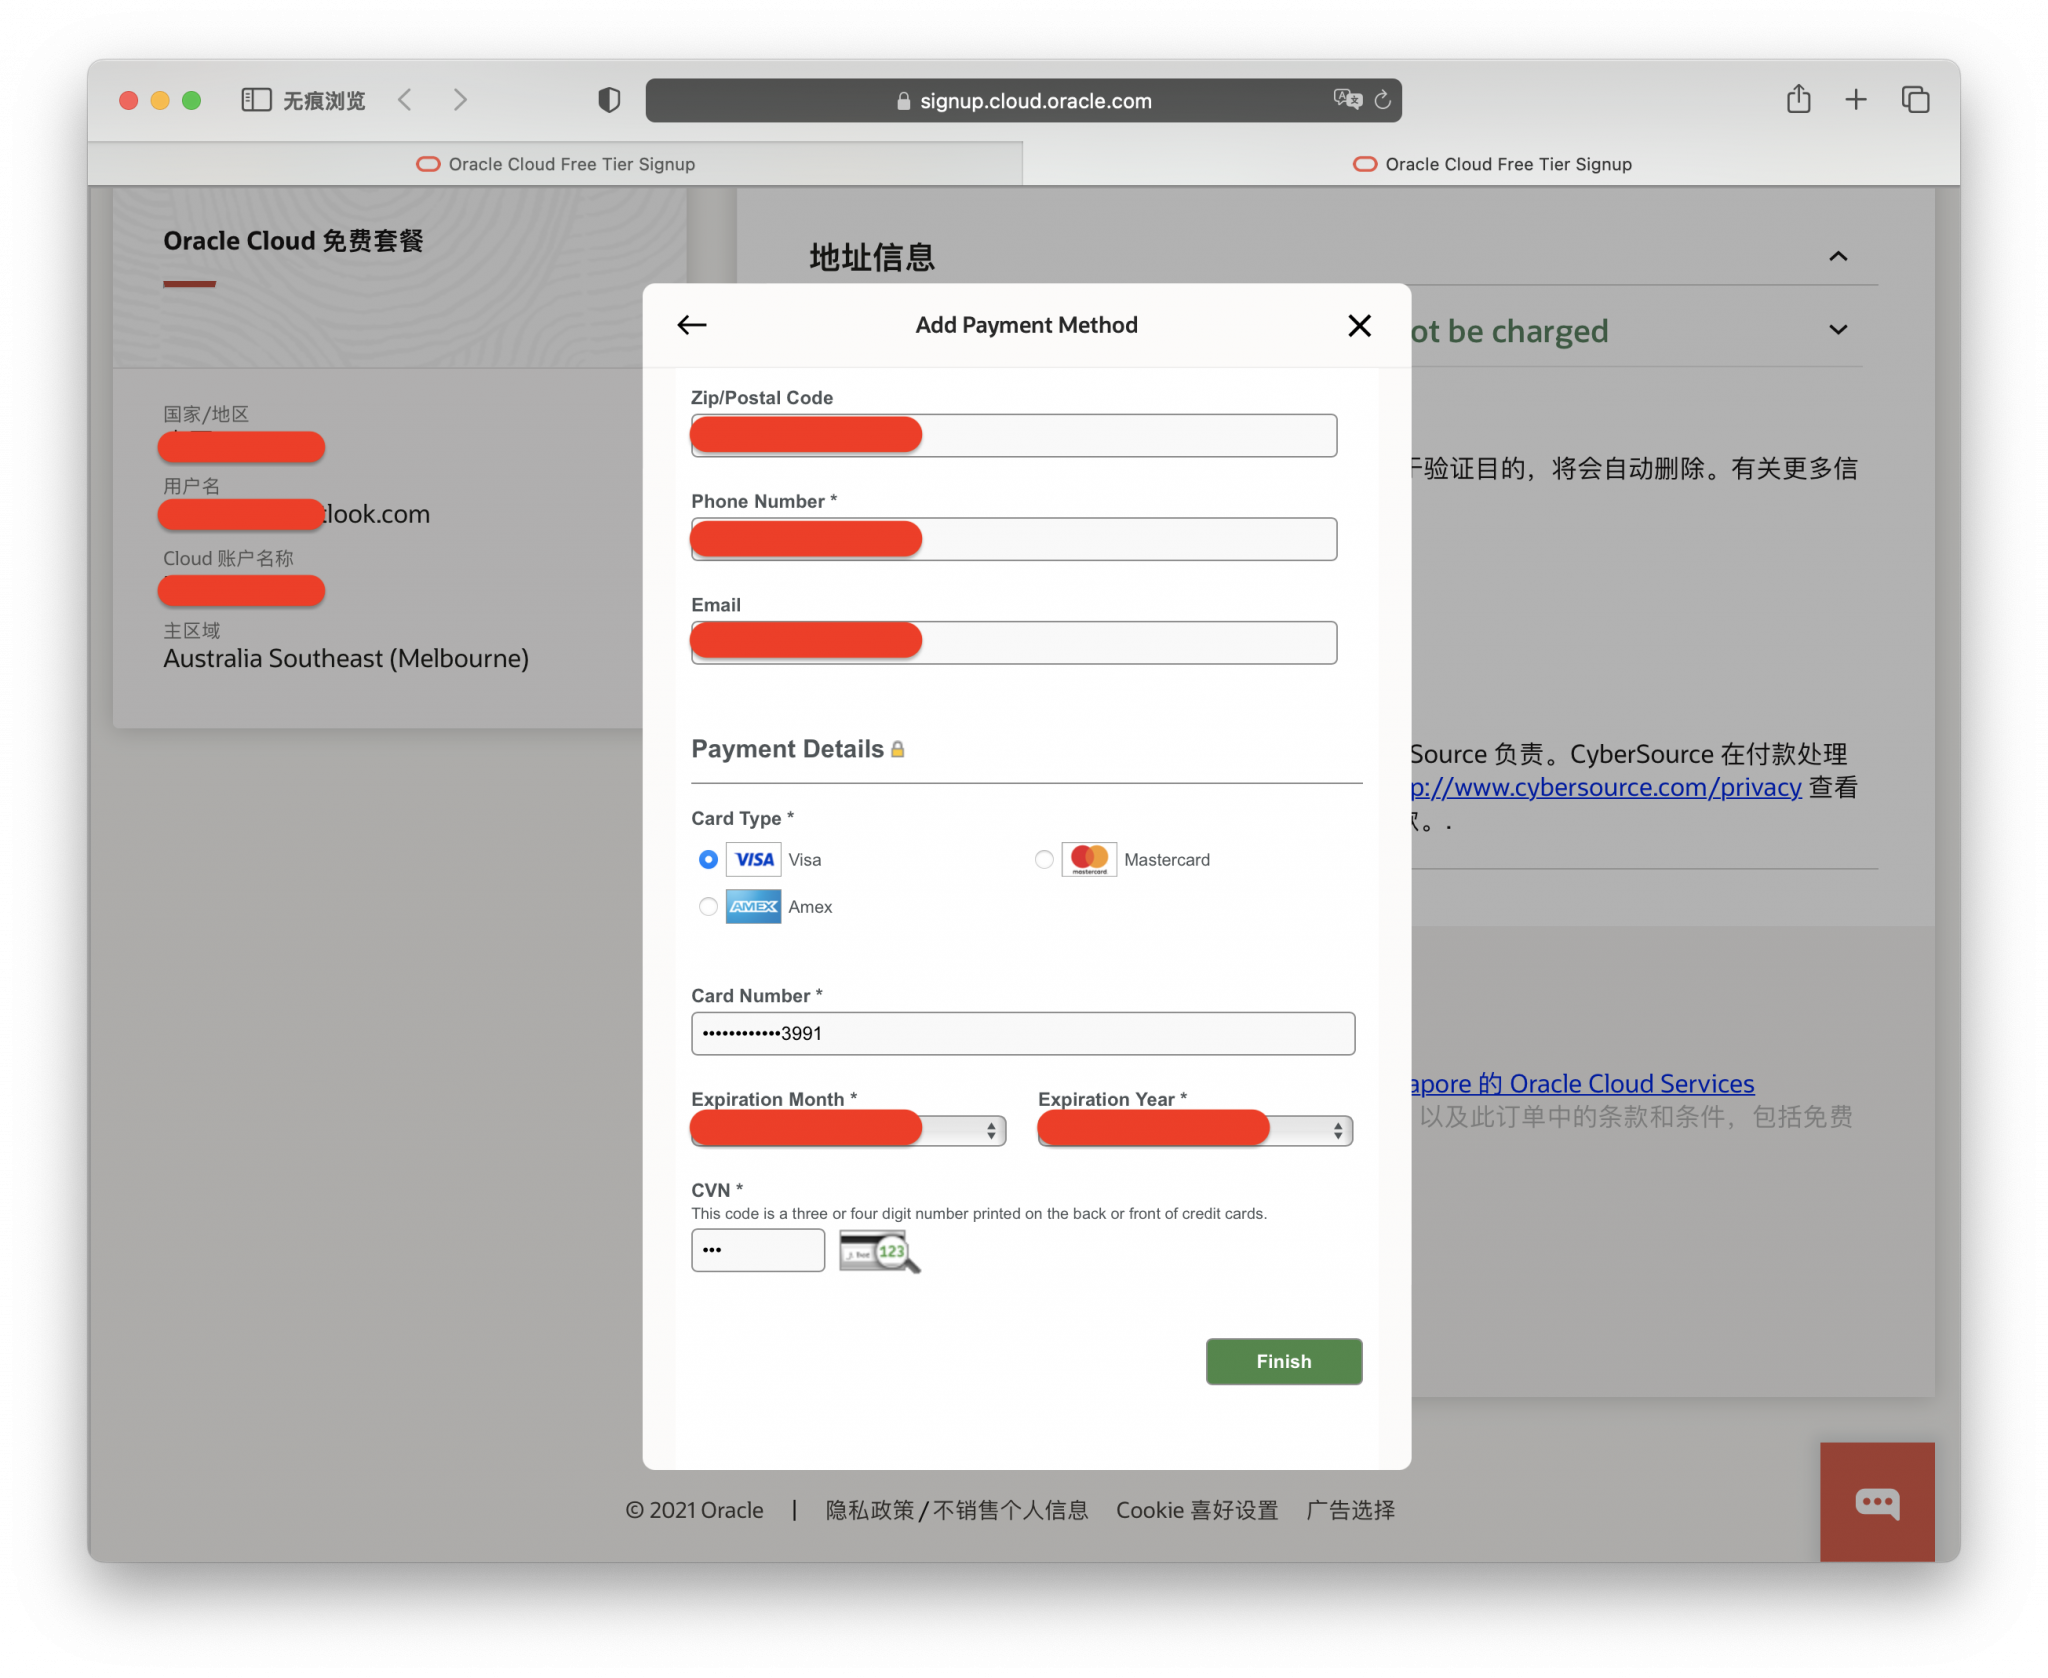Click the CVN card example image

[879, 1251]
